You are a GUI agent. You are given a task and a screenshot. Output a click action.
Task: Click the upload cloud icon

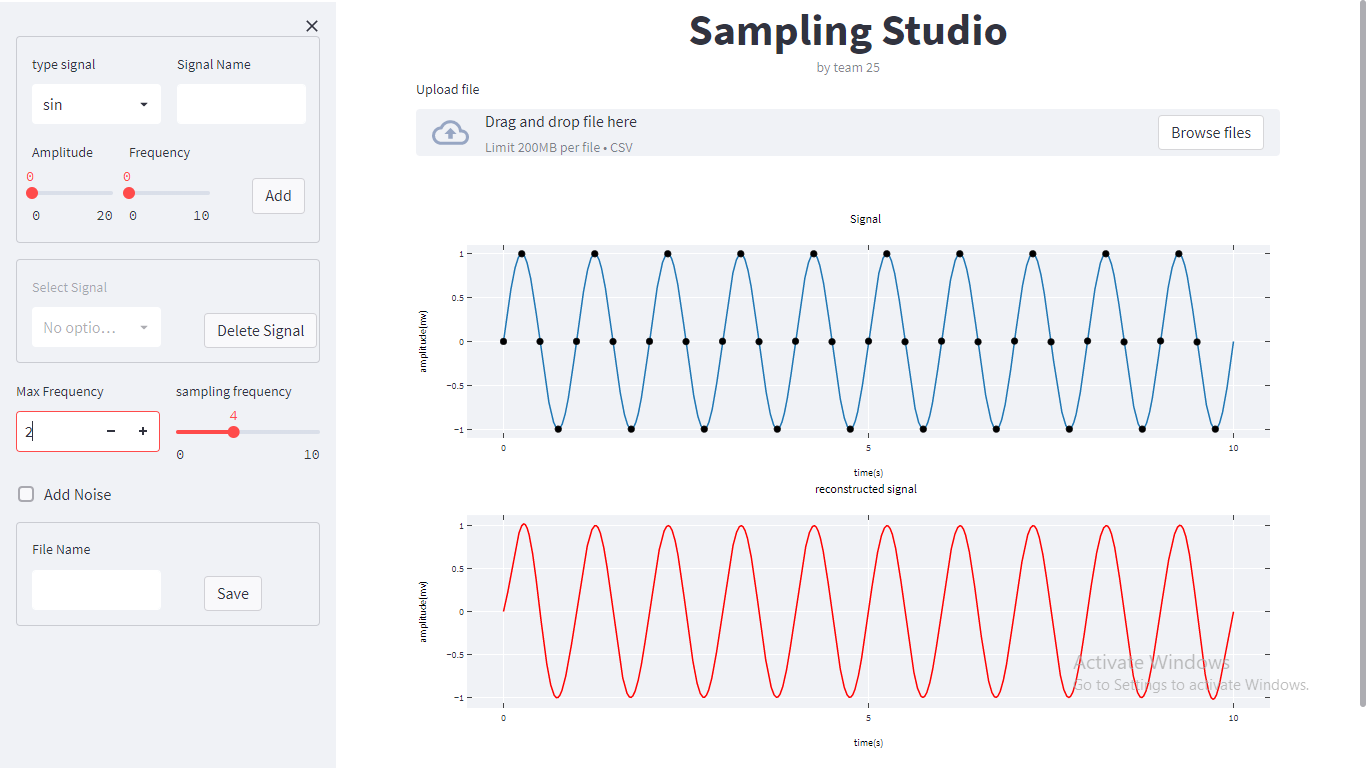(x=450, y=131)
